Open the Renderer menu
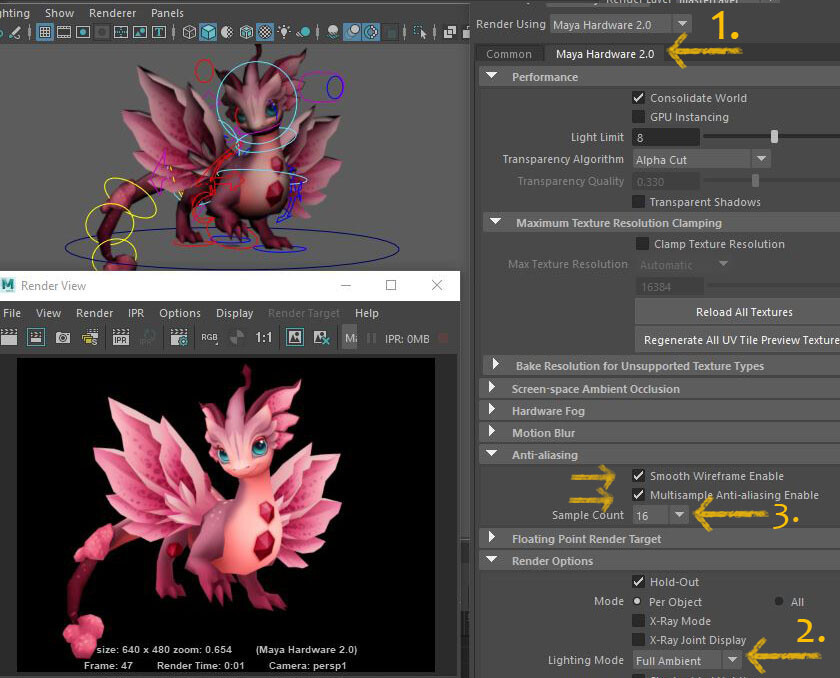 coord(112,13)
